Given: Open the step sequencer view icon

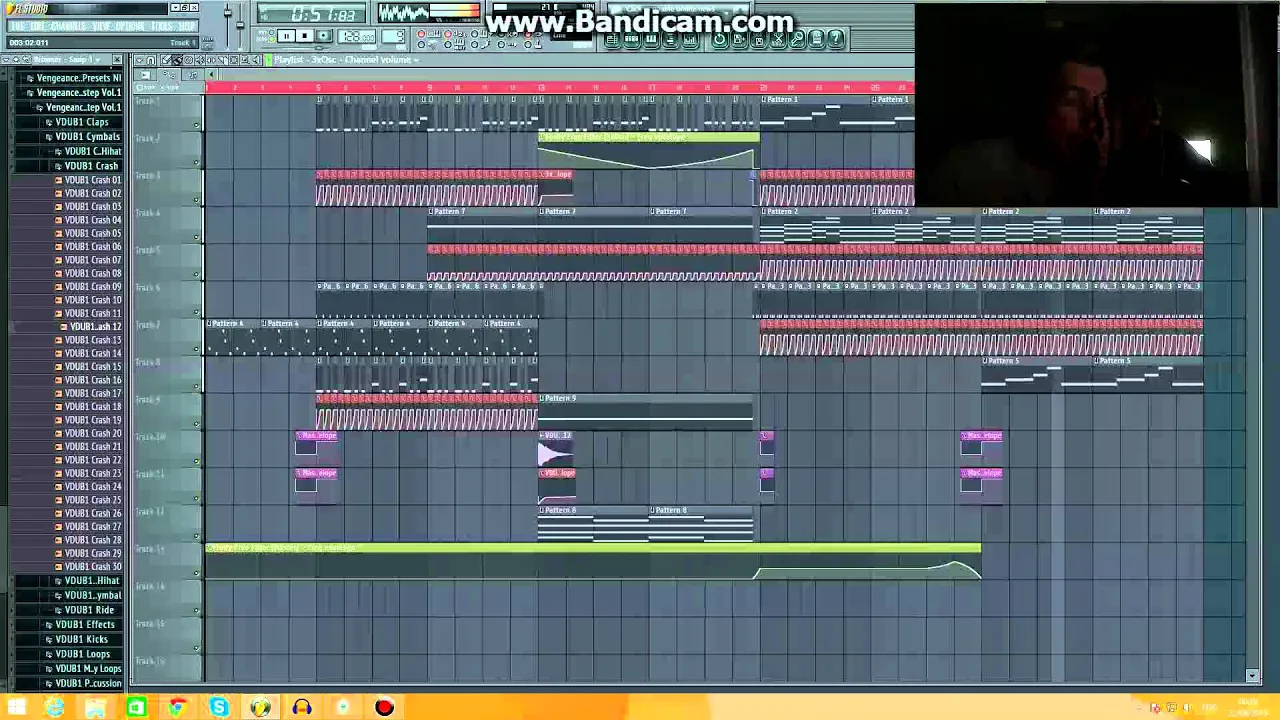Looking at the screenshot, I should 631,39.
